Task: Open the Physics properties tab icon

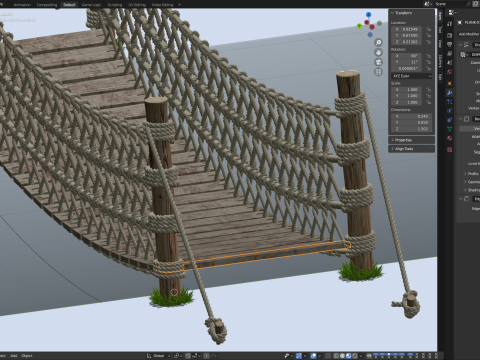Action: [x=449, y=110]
